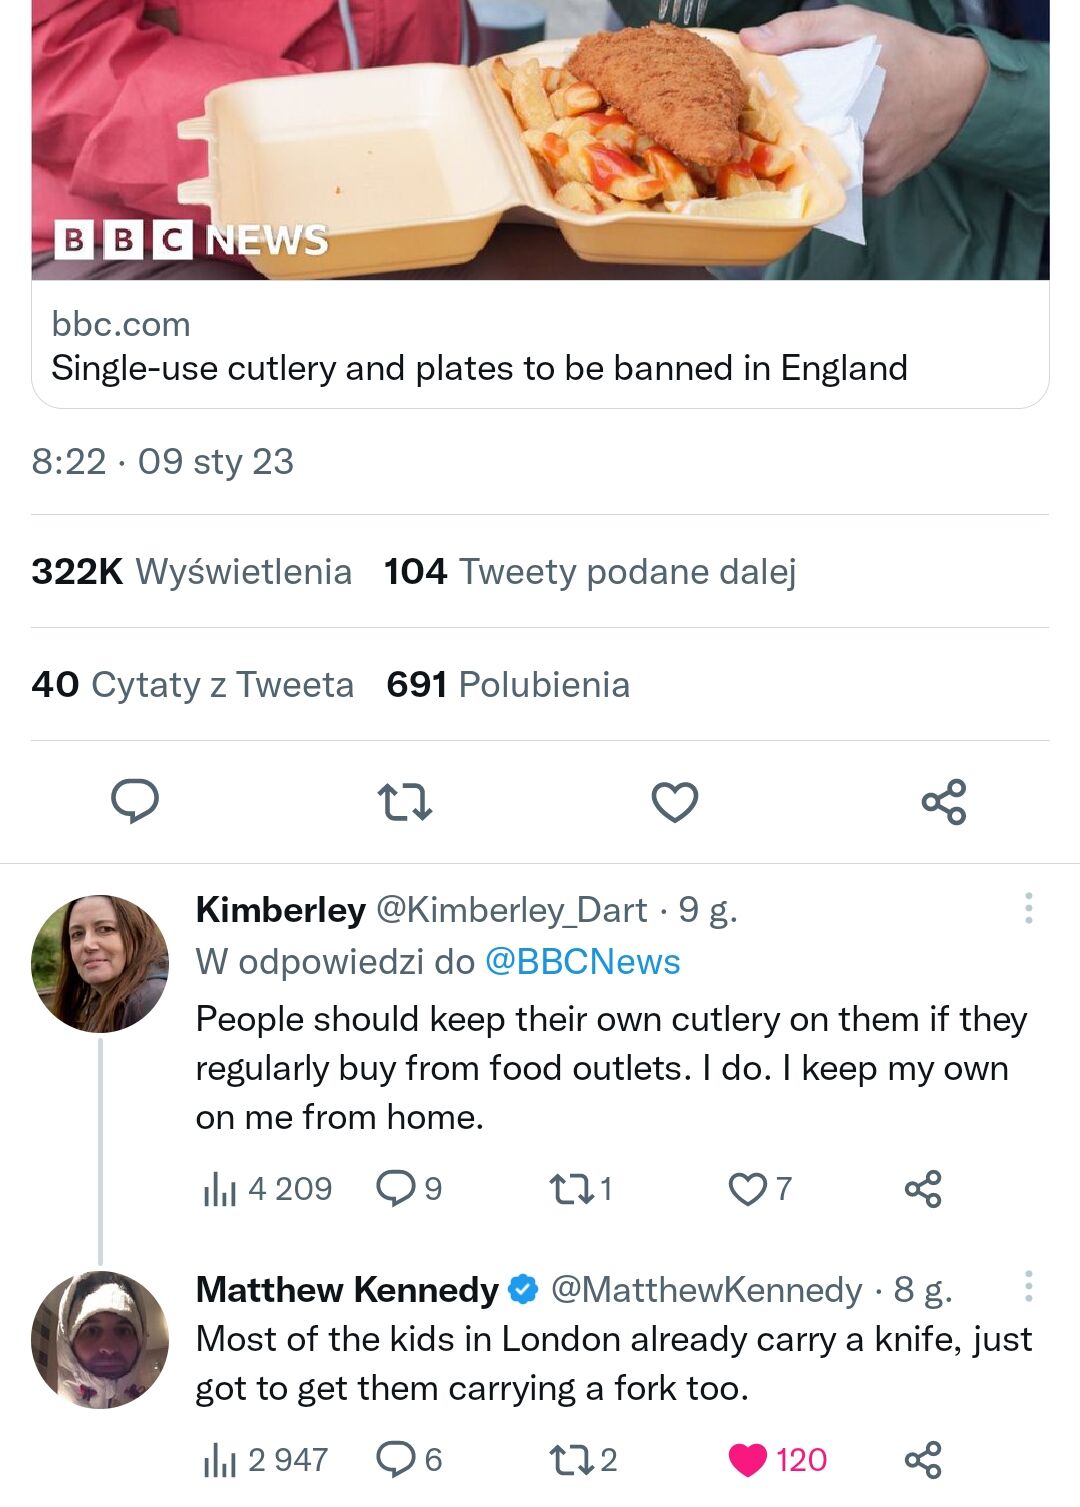Screen dimensions: 1080x1507
Task: Open more options menu on Matthew Kennedy's reply
Action: pos(1028,1286)
